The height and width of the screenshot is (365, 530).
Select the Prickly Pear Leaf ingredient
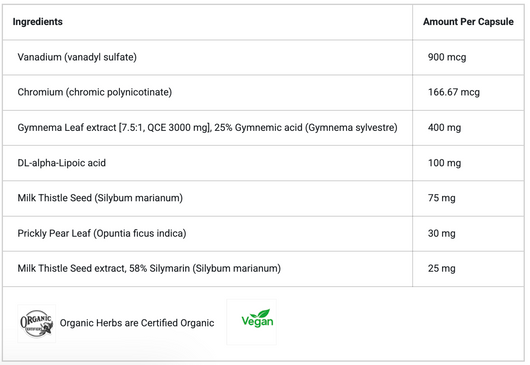pyautogui.click(x=102, y=233)
